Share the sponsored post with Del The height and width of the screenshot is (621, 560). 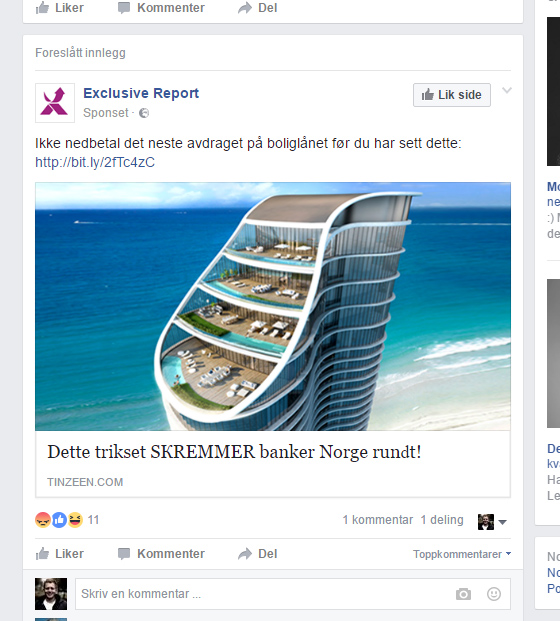258,554
